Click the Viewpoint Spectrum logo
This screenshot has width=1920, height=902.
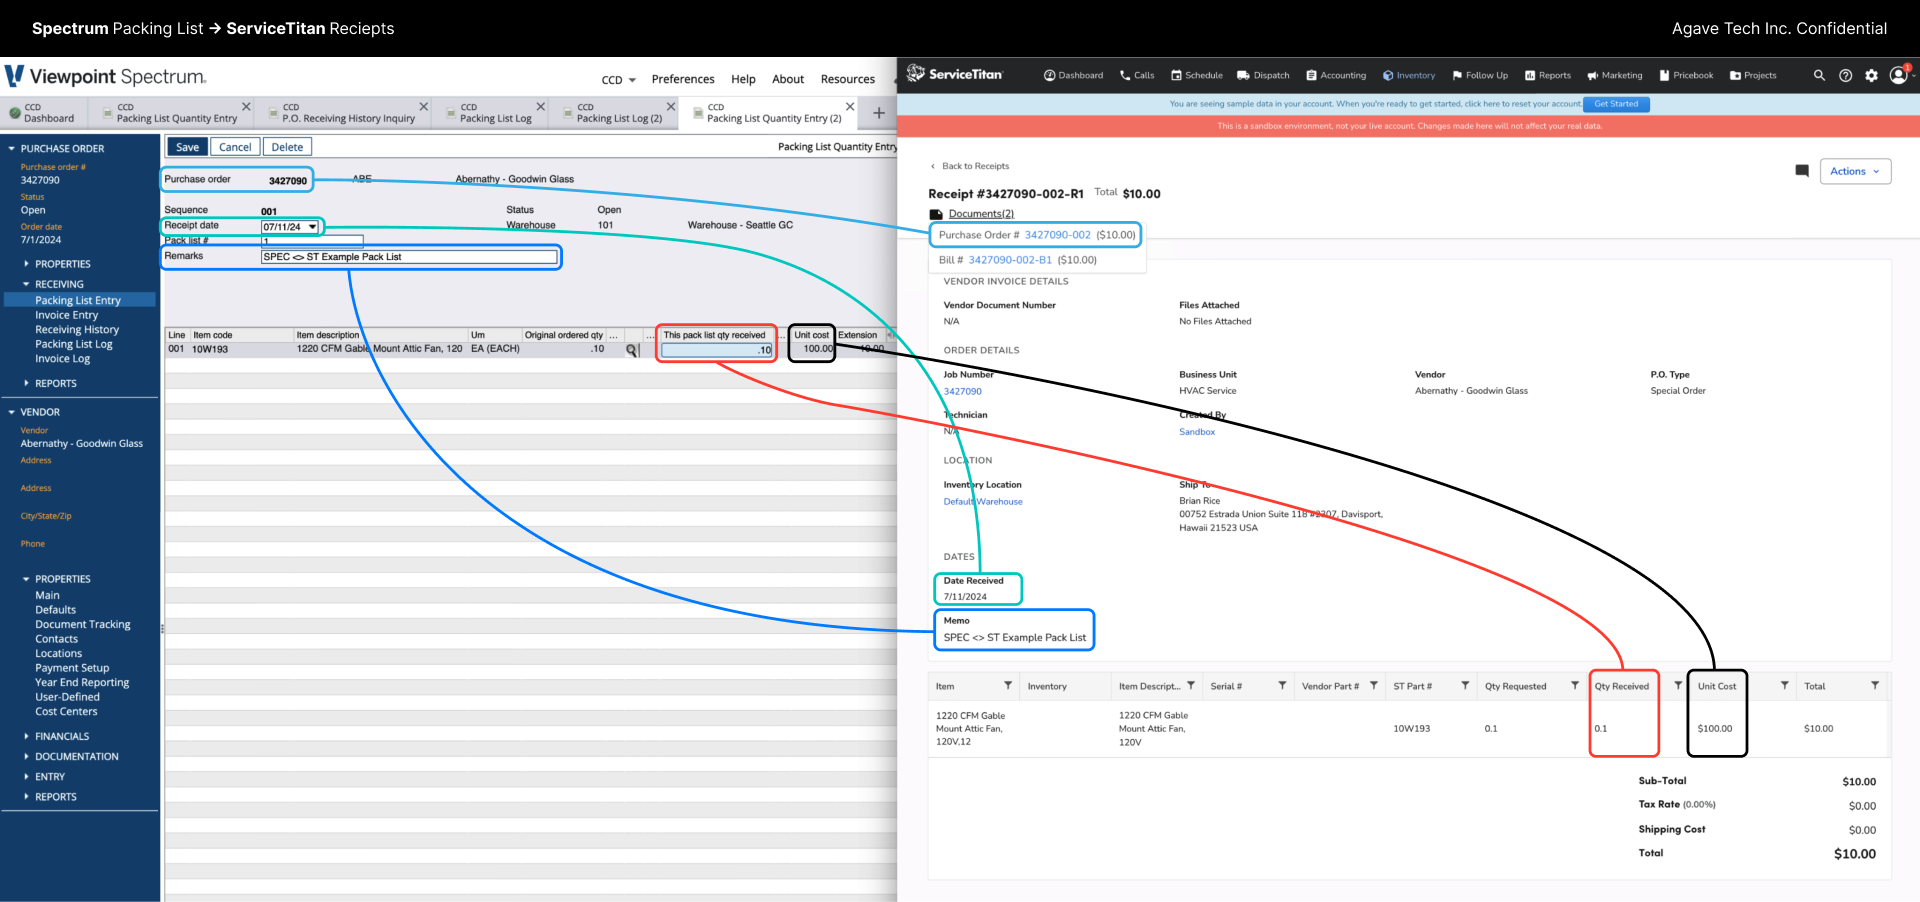point(106,77)
